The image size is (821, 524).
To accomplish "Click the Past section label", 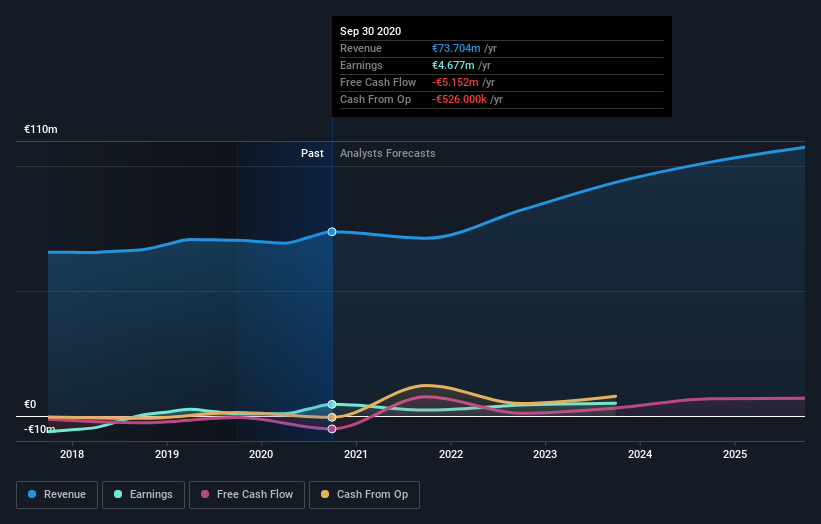I will click(x=312, y=153).
